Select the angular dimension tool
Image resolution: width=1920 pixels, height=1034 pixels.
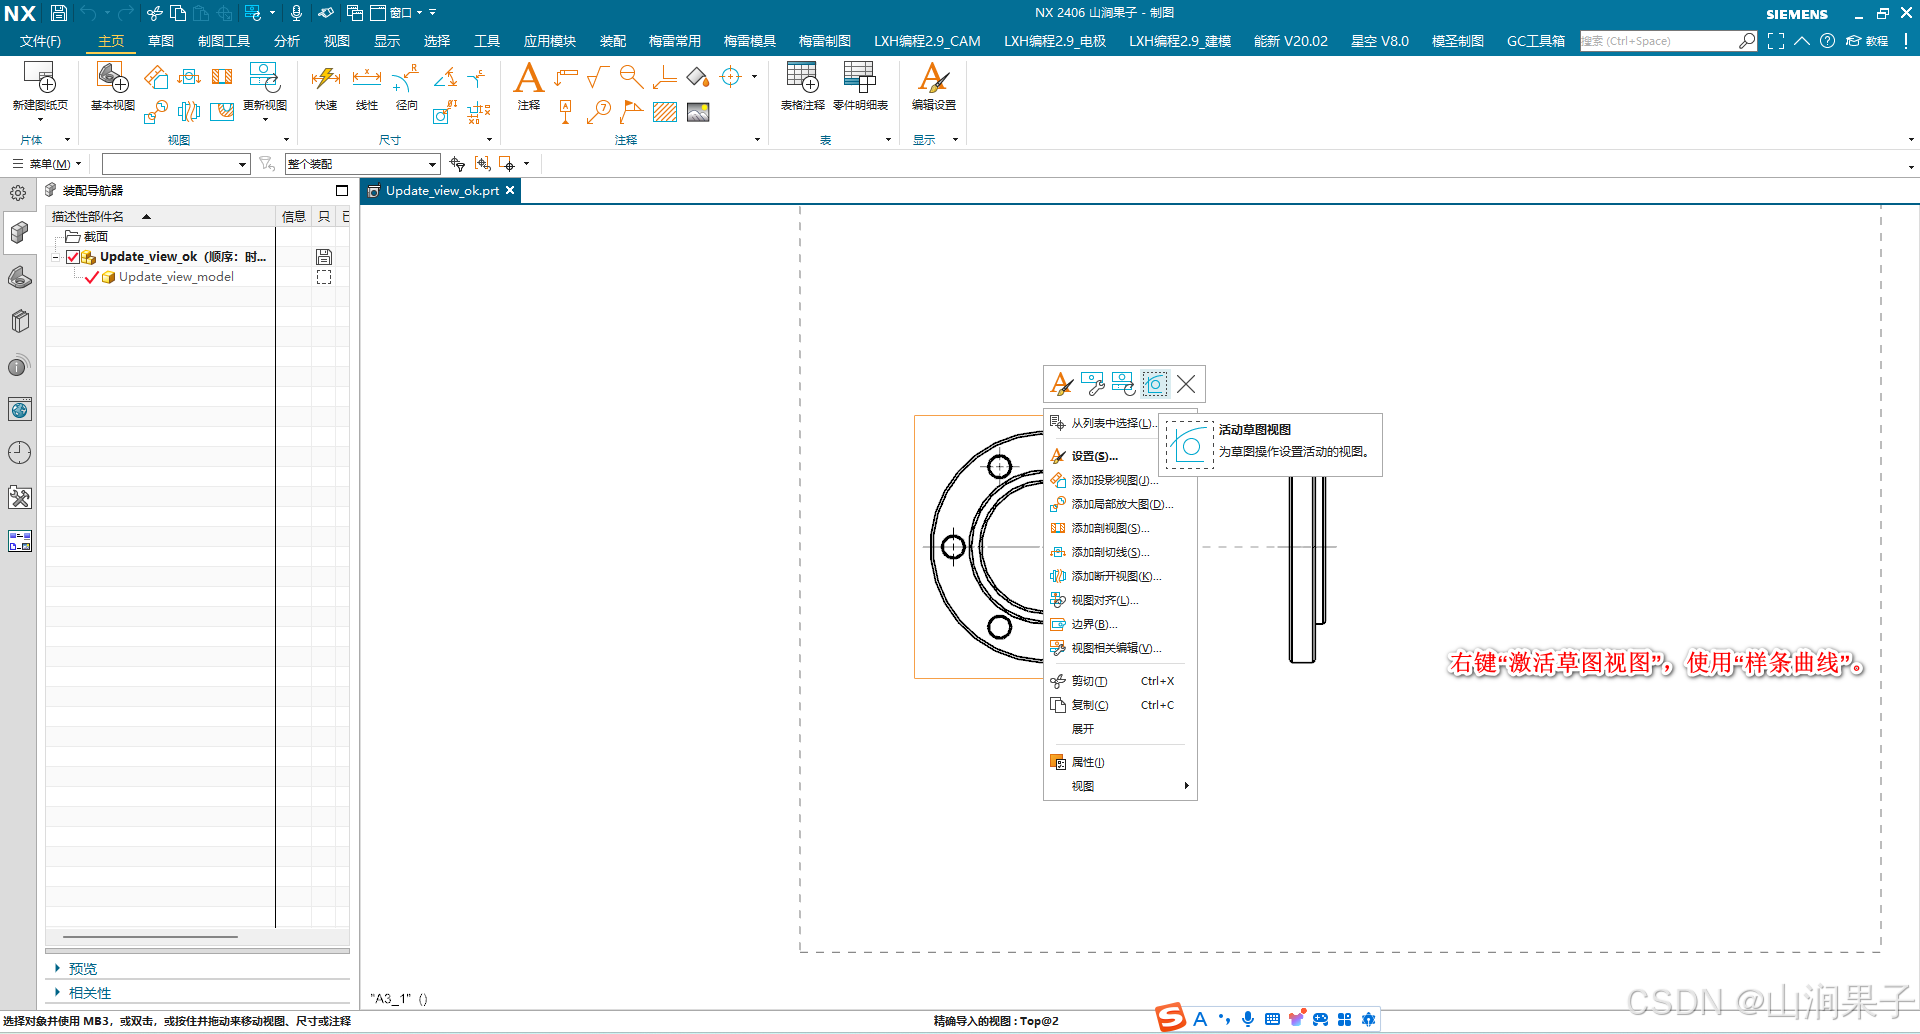445,77
